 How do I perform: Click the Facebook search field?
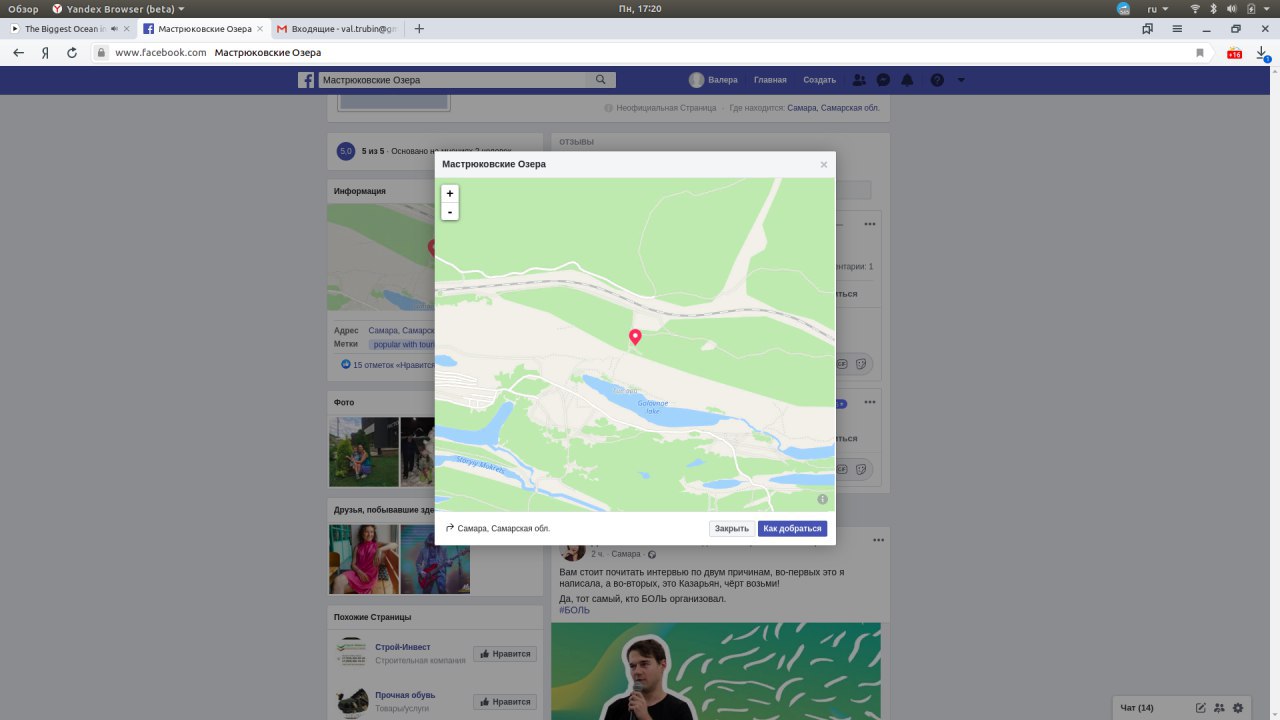tap(451, 80)
